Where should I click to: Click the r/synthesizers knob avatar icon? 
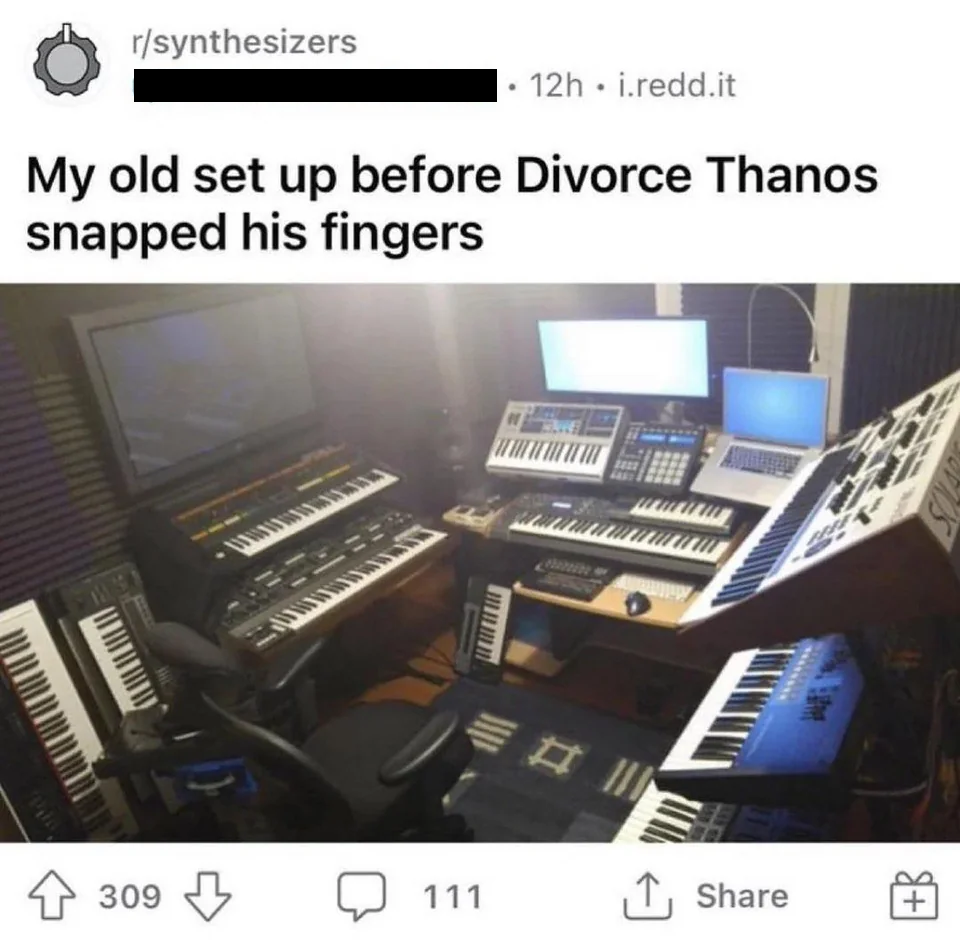tap(67, 62)
